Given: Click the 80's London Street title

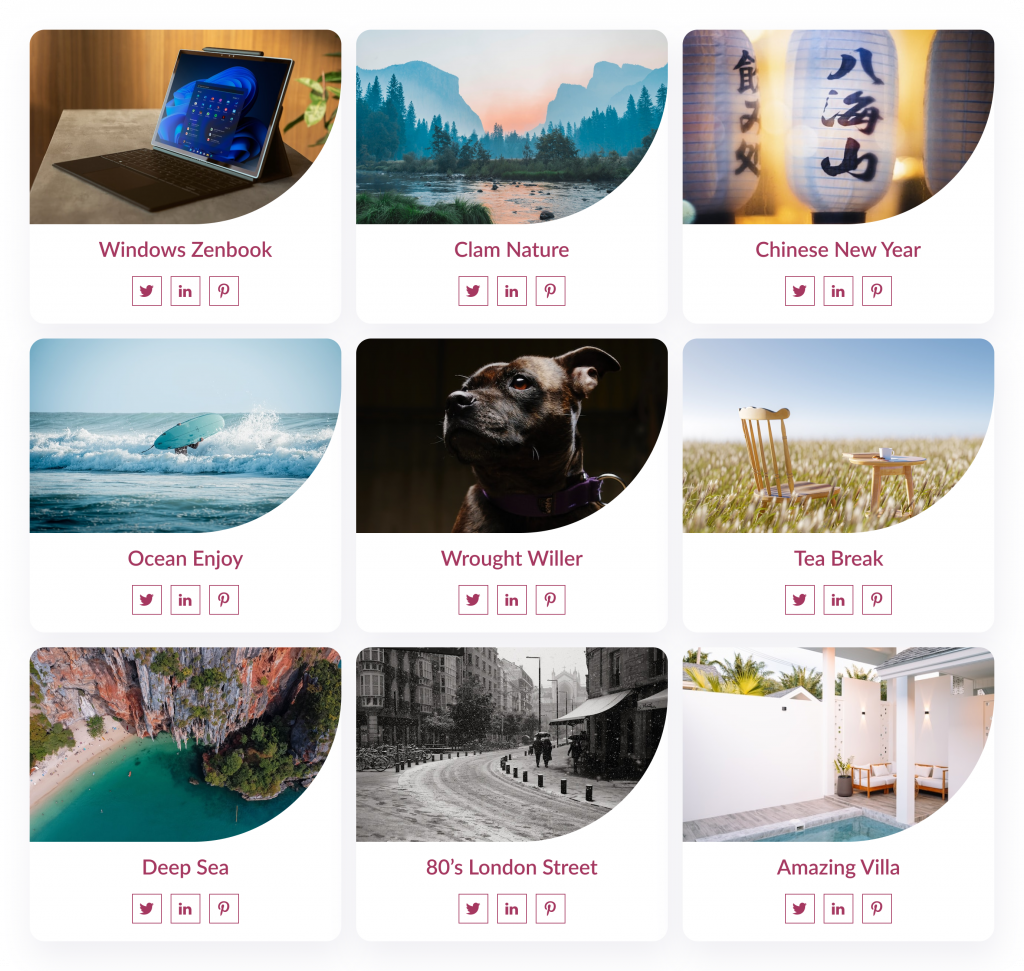Looking at the screenshot, I should pos(511,867).
